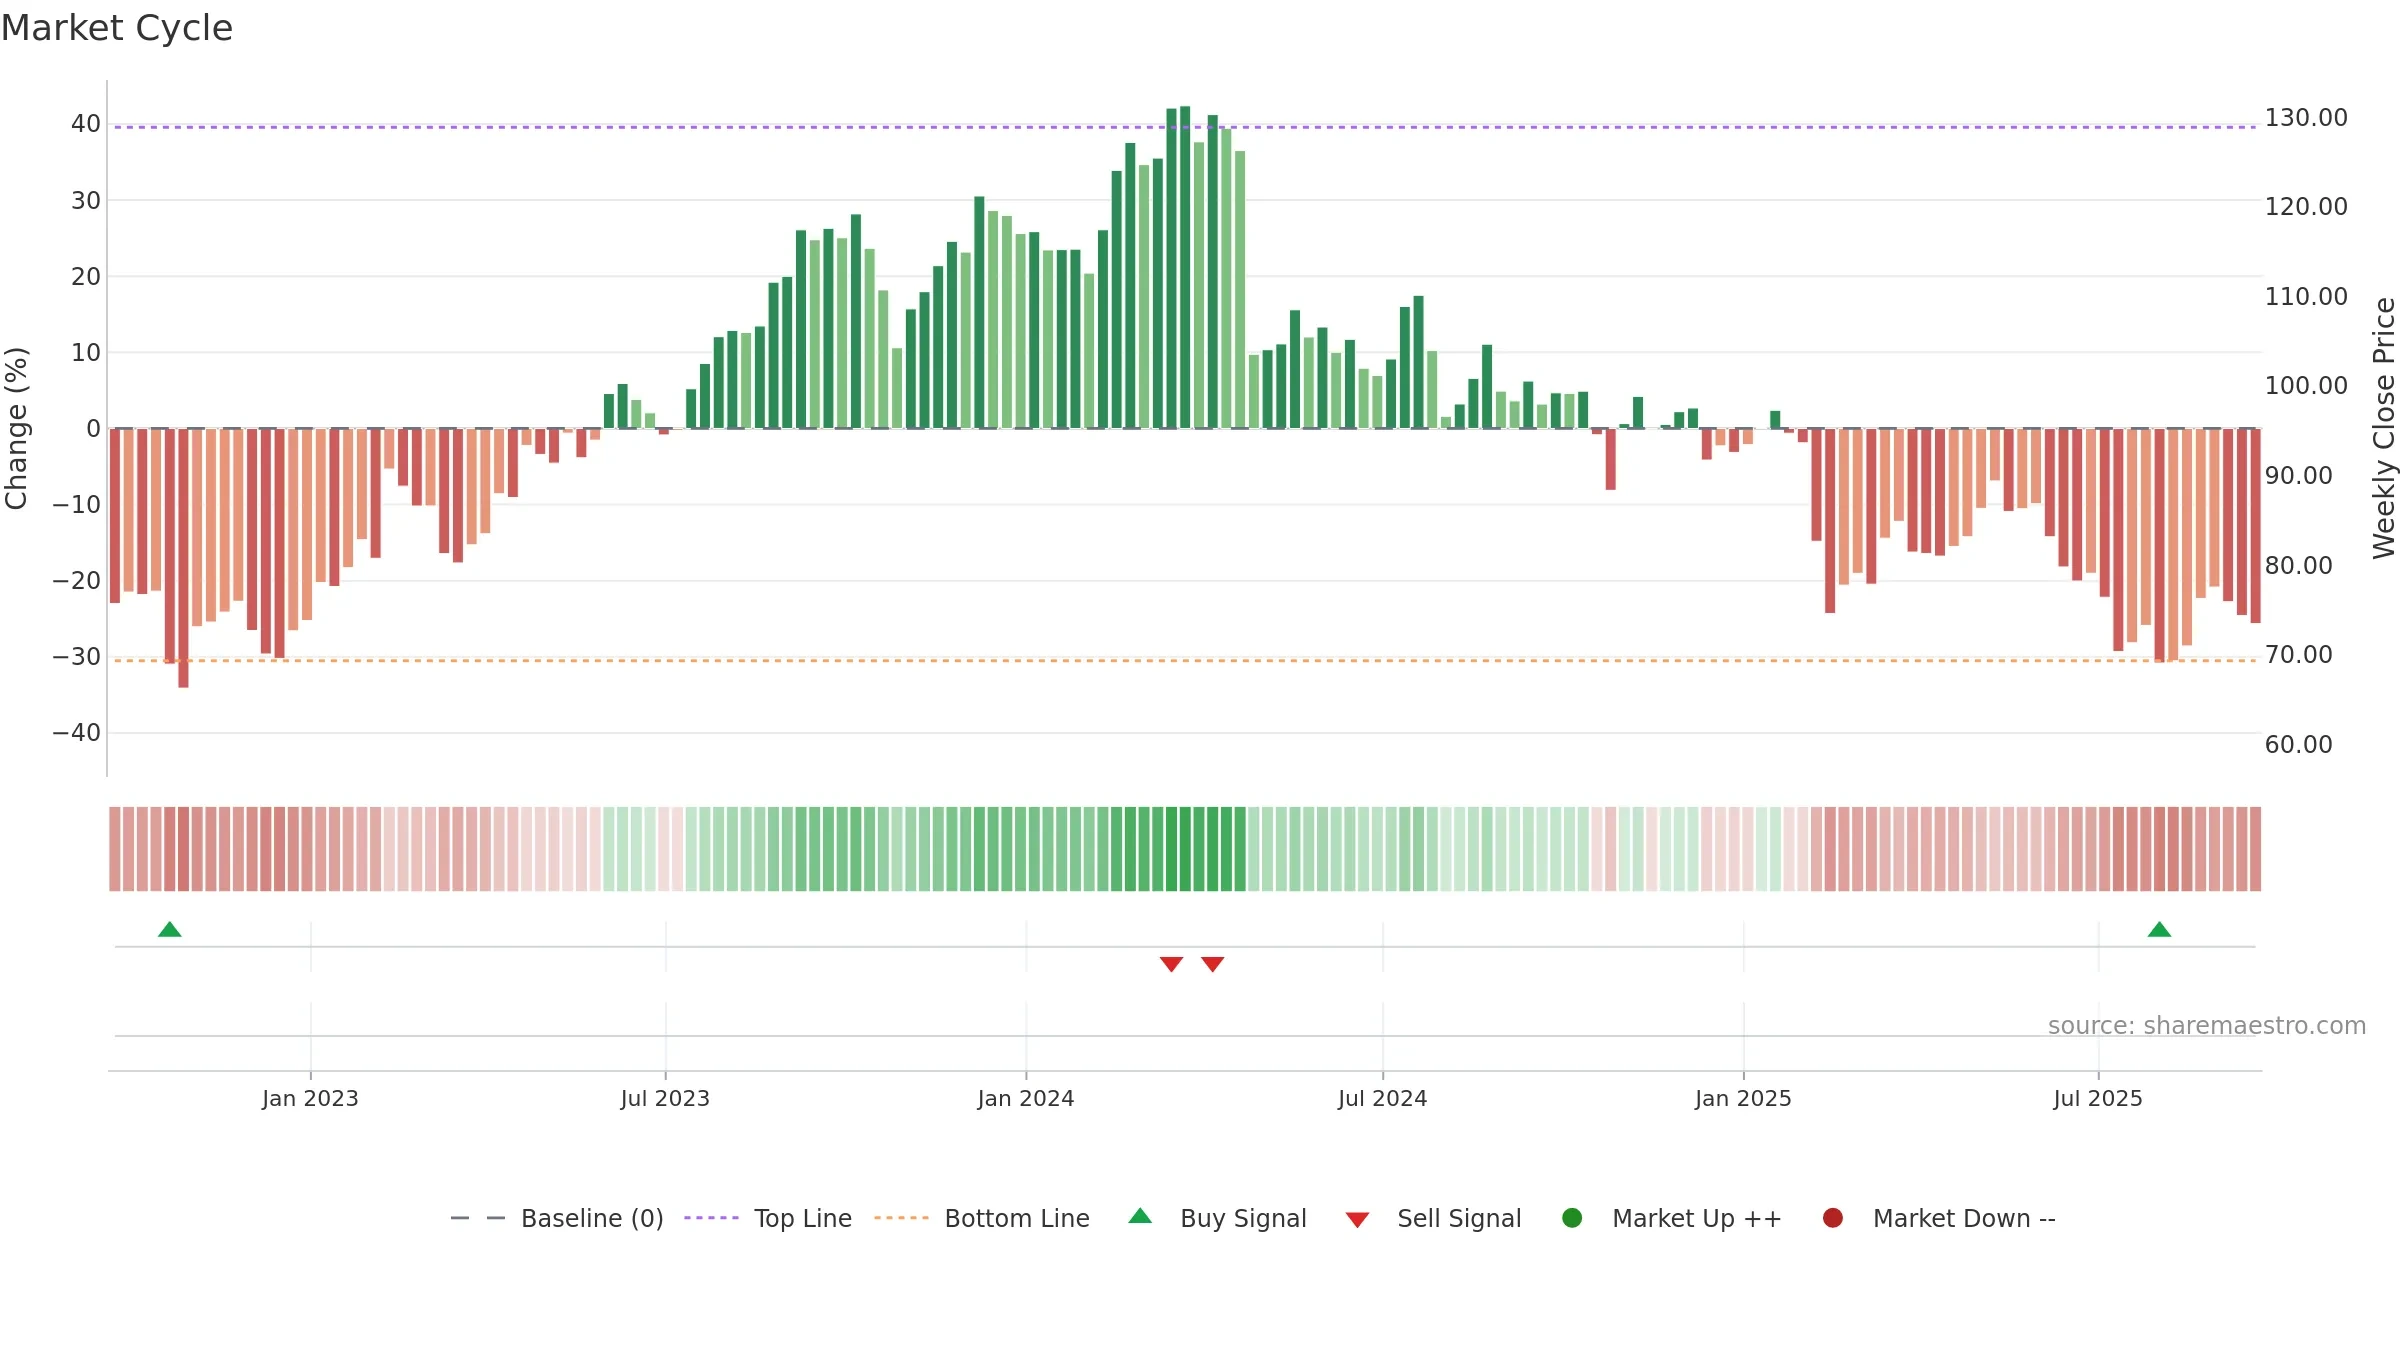Image resolution: width=2400 pixels, height=1350 pixels.
Task: Click the Jul 2024 axis label
Action: (x=1383, y=1099)
